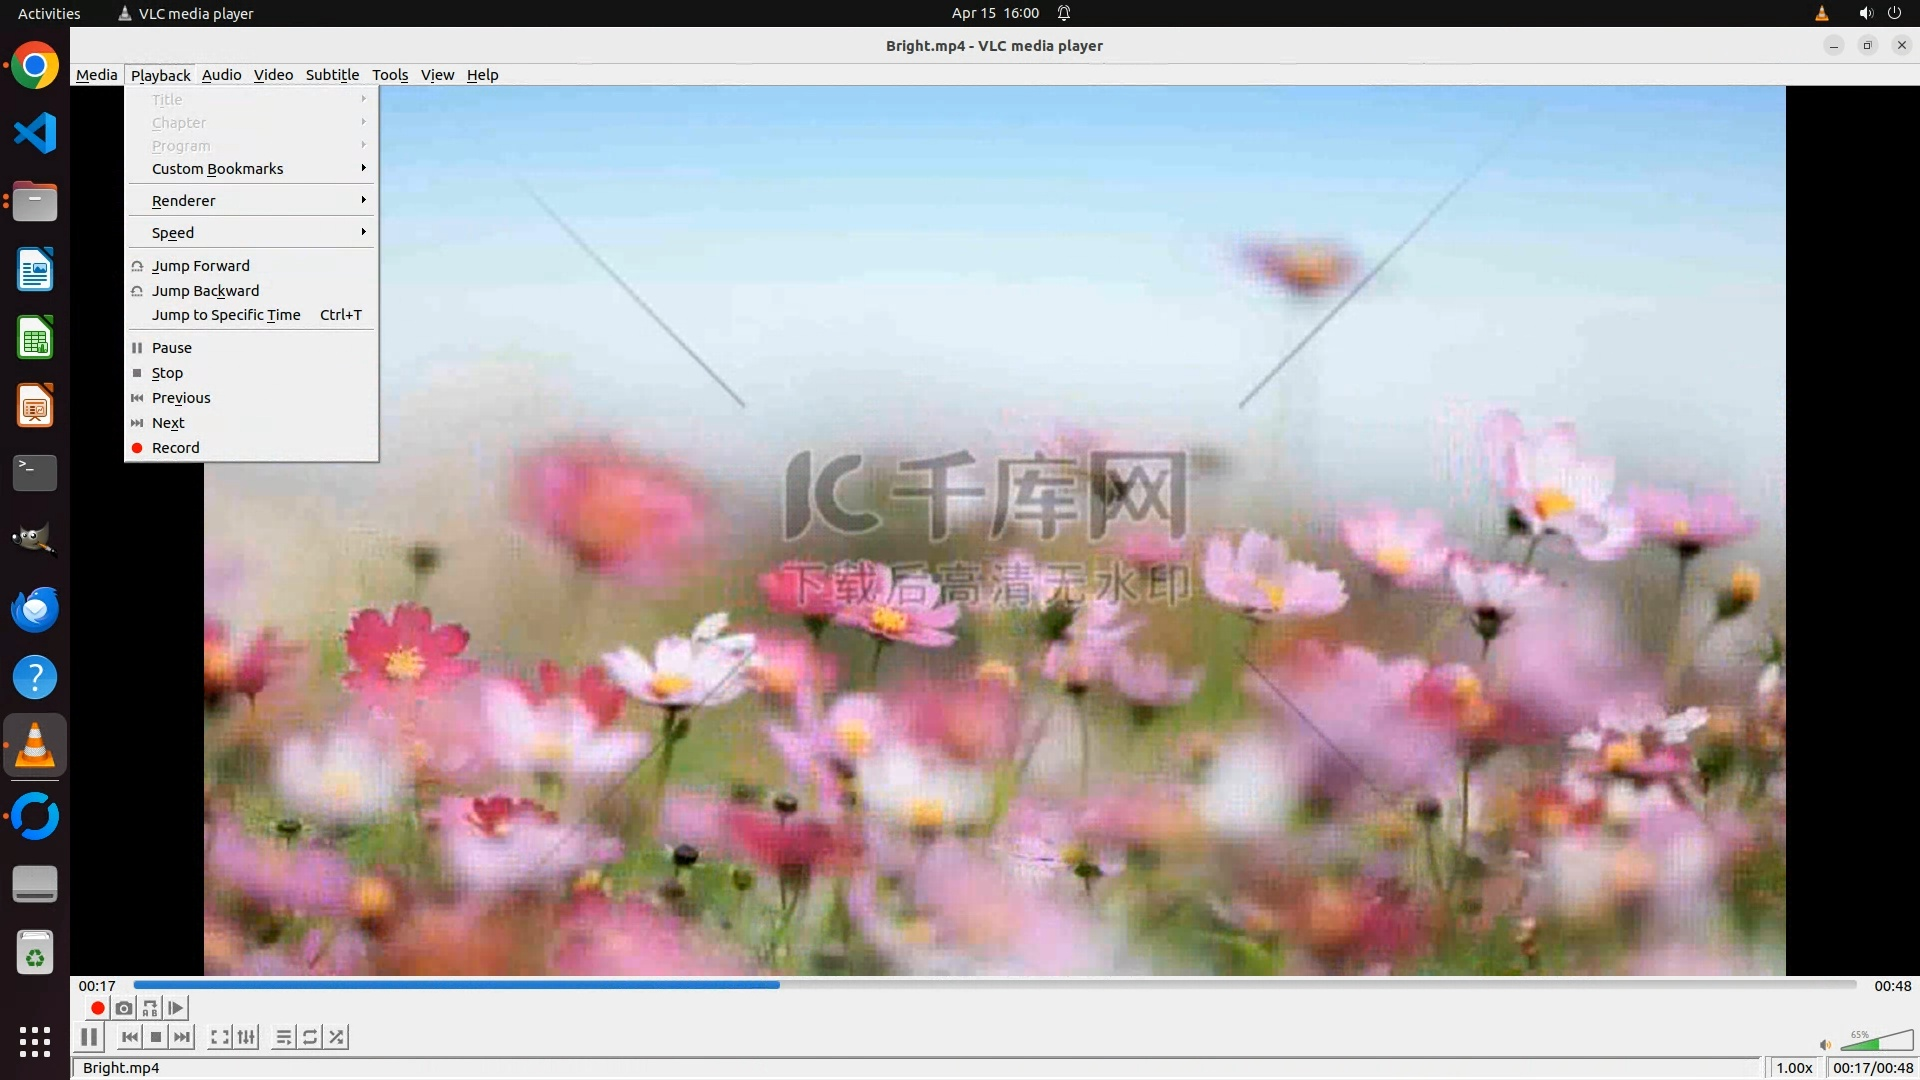
Task: Show the playlist using toolbar icon
Action: pos(284,1037)
